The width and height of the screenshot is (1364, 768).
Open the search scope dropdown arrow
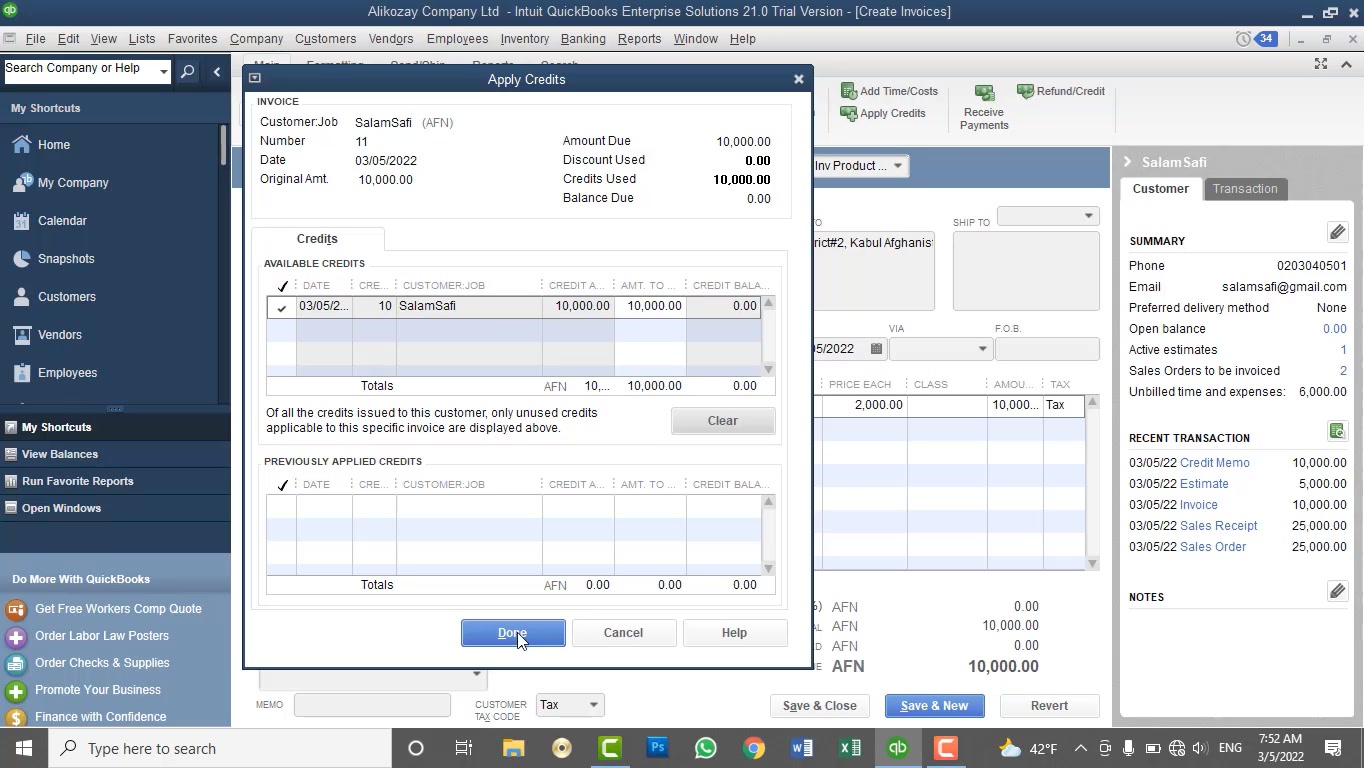click(164, 70)
